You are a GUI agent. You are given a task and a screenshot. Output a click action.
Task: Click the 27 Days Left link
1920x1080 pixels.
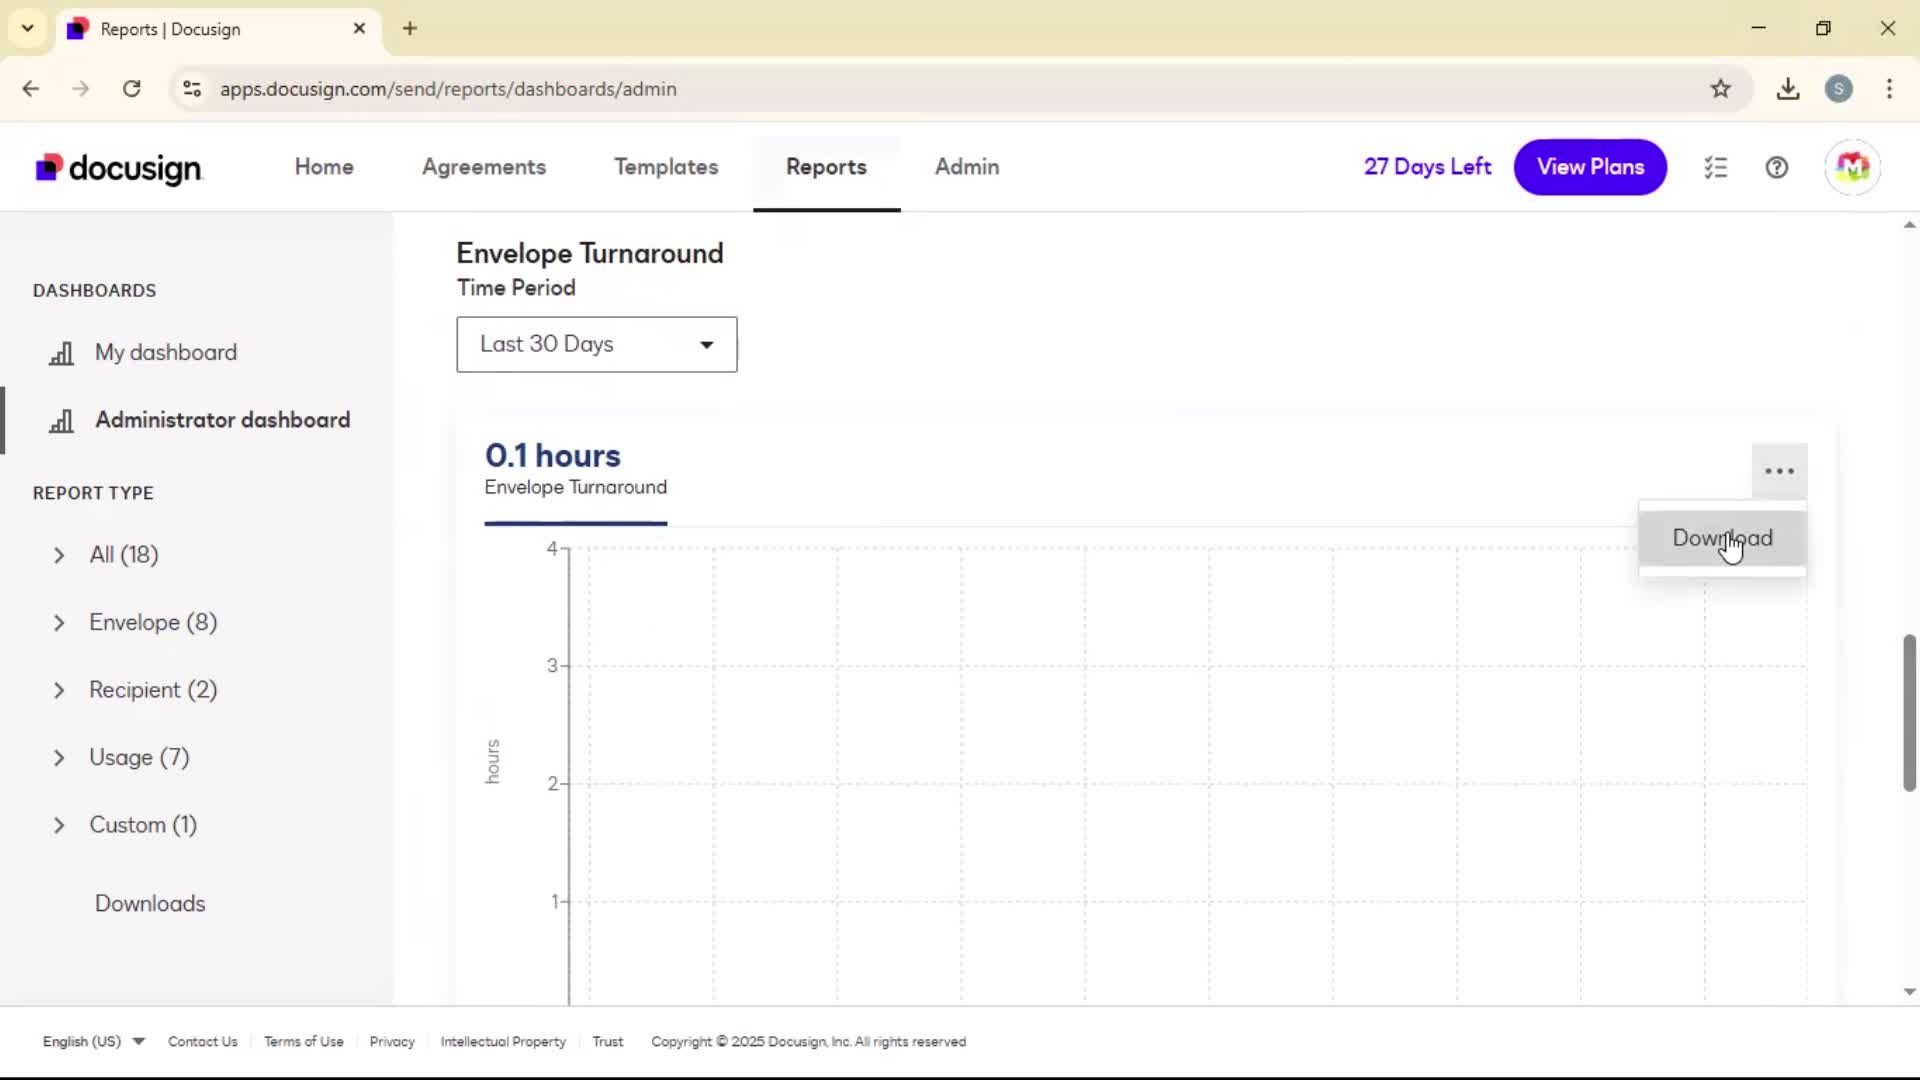[1427, 167]
